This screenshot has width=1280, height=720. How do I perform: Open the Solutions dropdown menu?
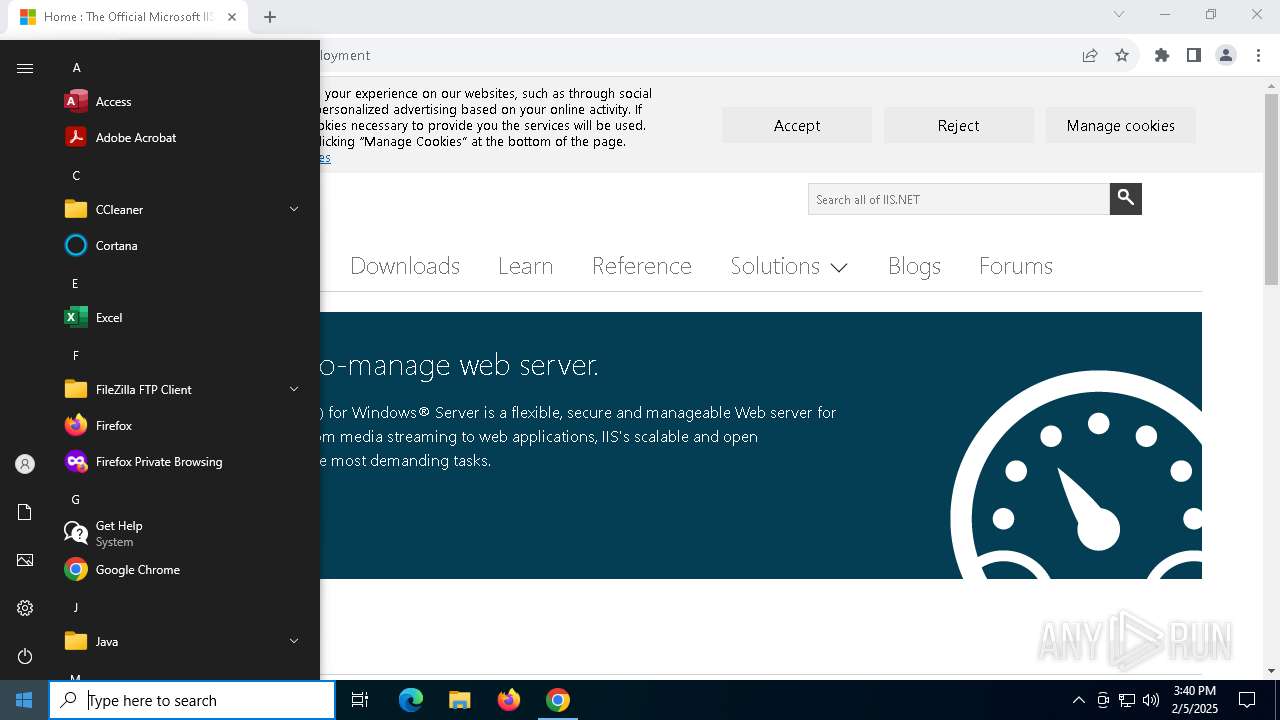[789, 266]
